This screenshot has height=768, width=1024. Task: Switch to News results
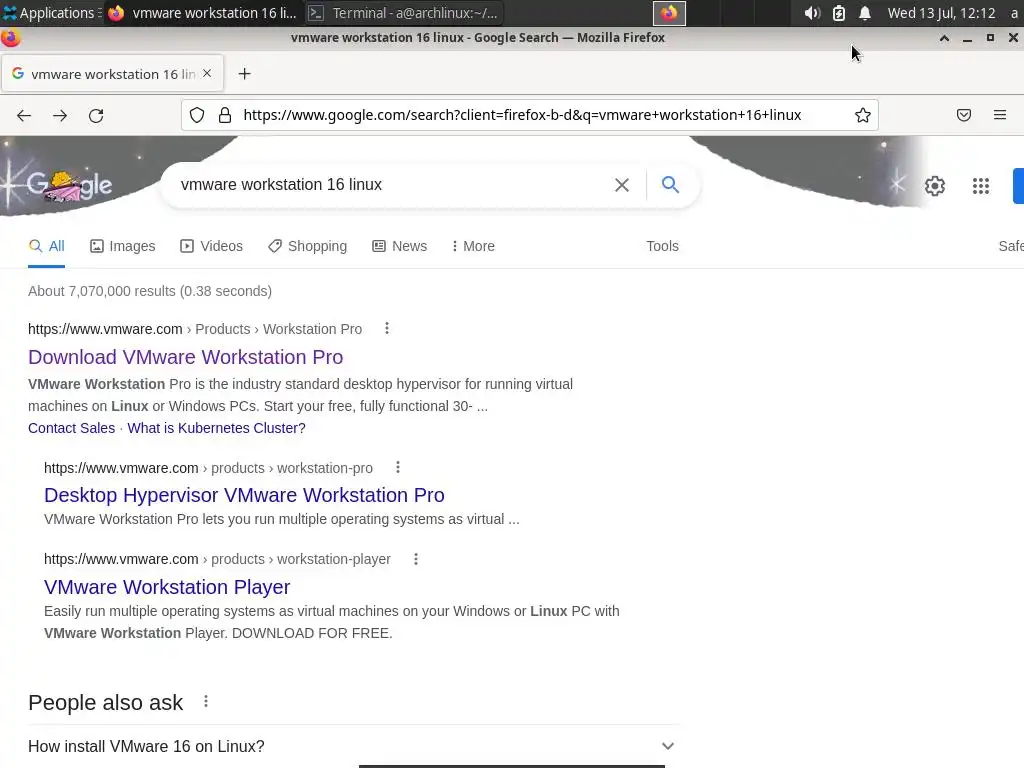[400, 246]
